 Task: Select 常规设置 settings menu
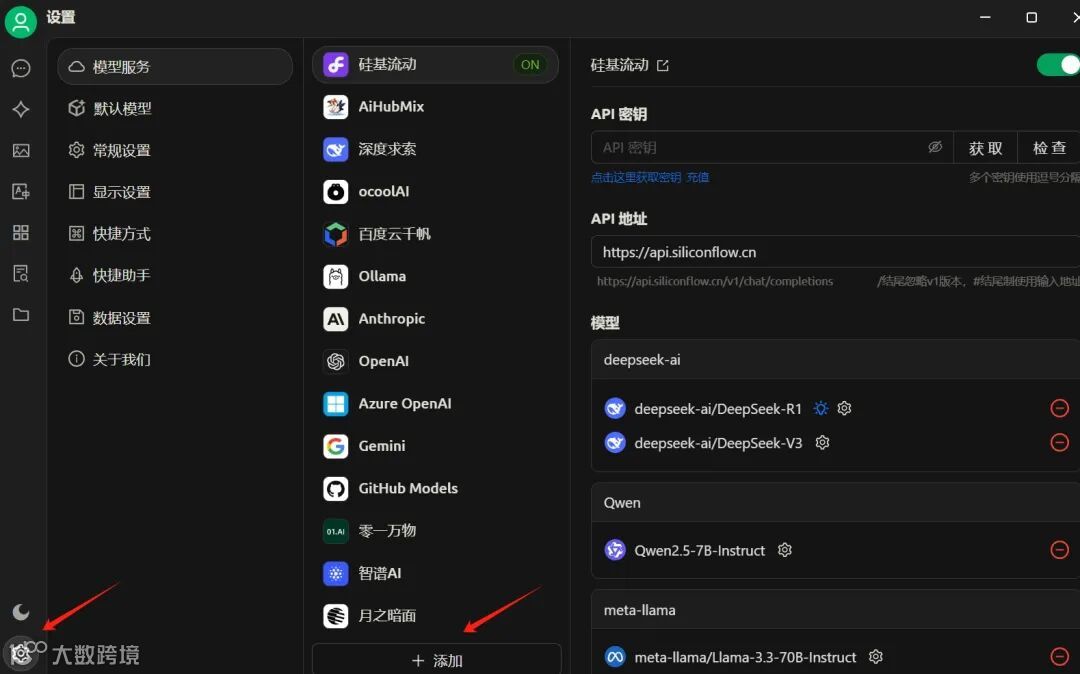[175, 150]
